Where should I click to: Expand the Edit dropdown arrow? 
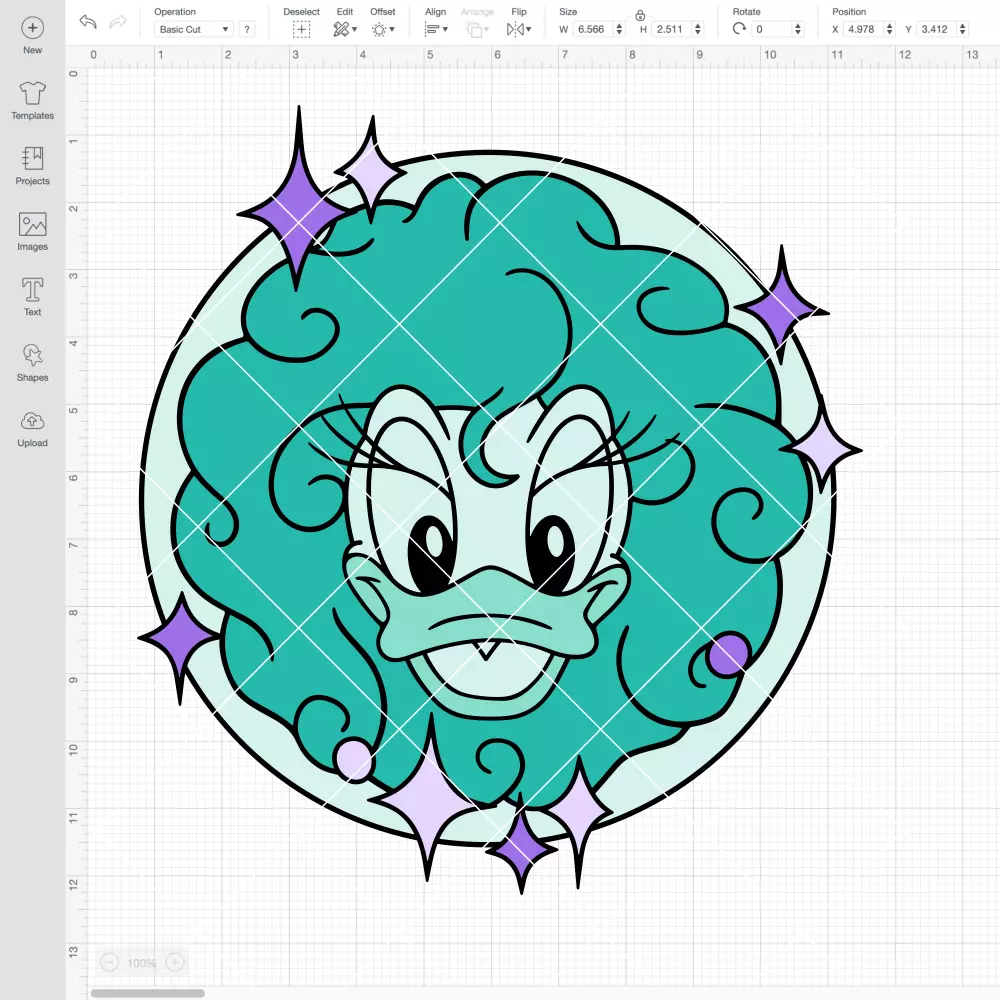(355, 29)
